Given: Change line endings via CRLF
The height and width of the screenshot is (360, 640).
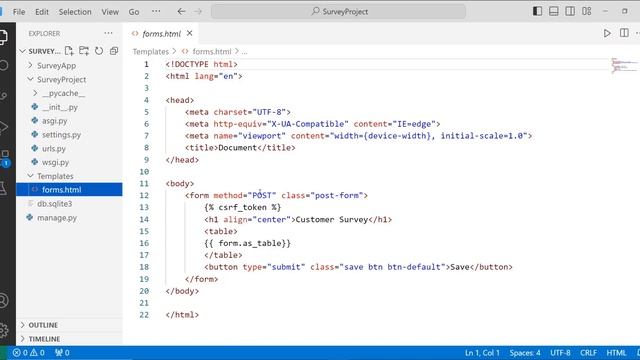Looking at the screenshot, I should [588, 353].
